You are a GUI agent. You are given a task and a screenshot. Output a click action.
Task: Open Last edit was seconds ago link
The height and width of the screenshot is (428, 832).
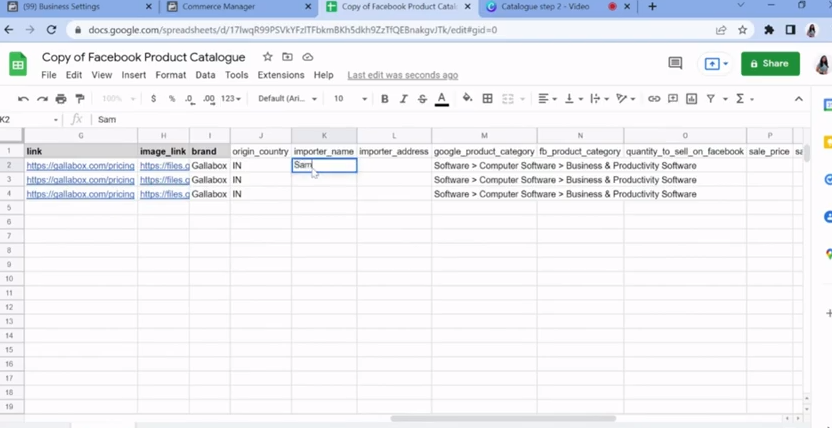[403, 75]
